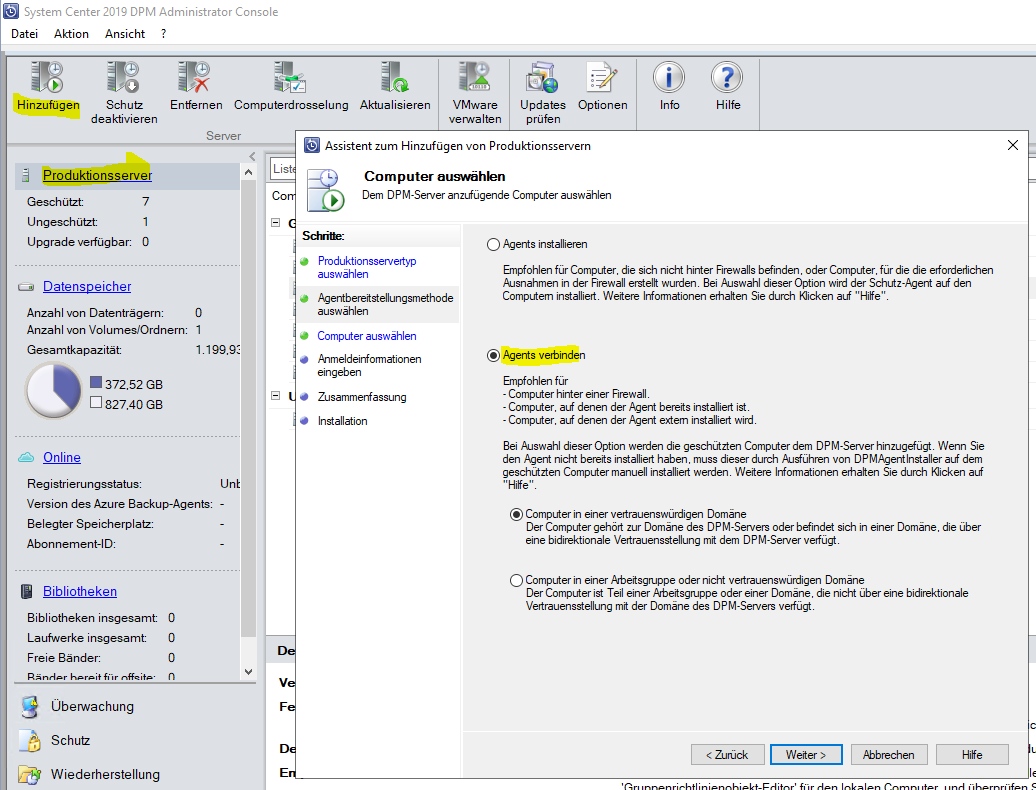1036x790 pixels.
Task: Click the used-space 372,52 GB color swatch
Action: pyautogui.click(x=95, y=383)
